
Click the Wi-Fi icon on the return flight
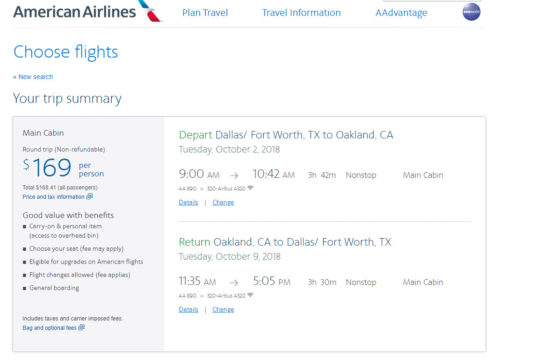[x=250, y=295]
